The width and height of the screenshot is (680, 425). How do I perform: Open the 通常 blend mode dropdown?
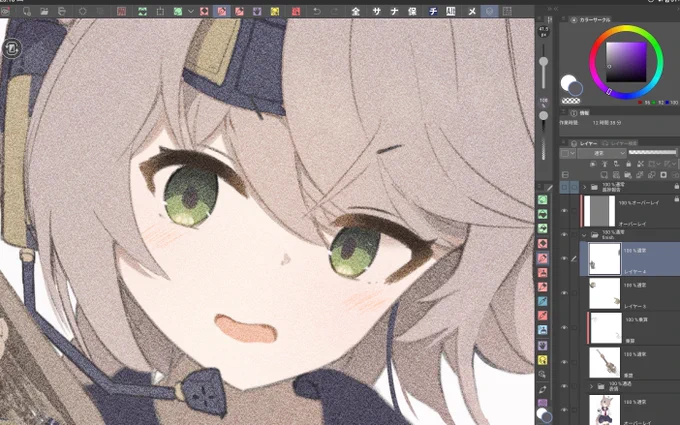click(x=602, y=153)
